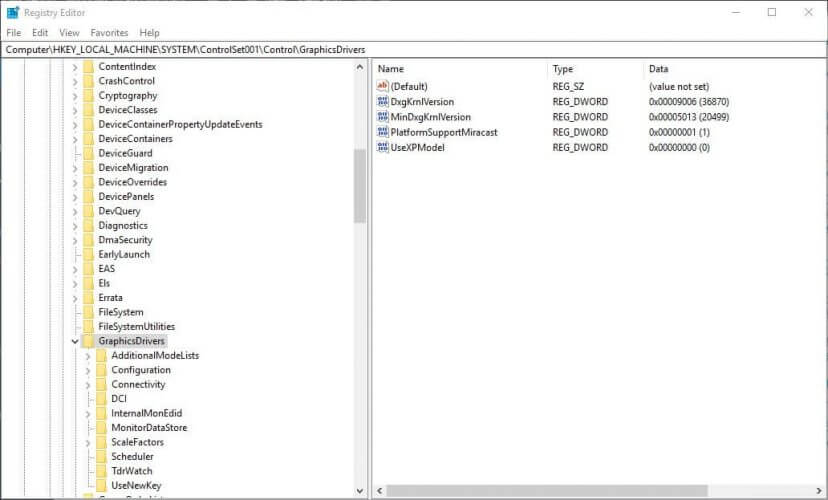828x500 pixels.
Task: Open the File menu
Action: click(x=14, y=33)
